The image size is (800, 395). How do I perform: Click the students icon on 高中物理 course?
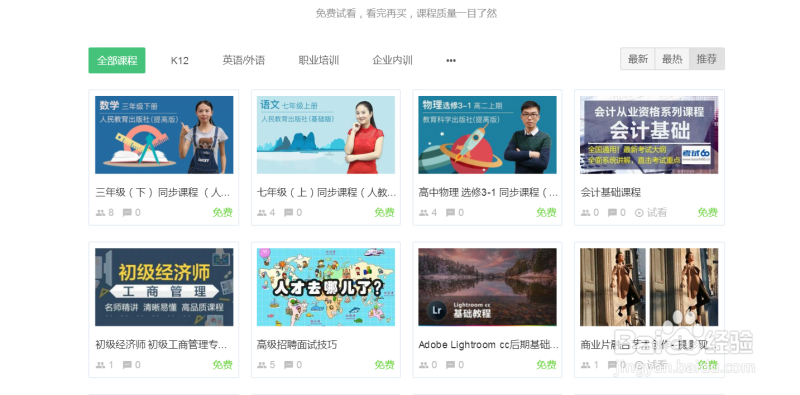point(423,212)
